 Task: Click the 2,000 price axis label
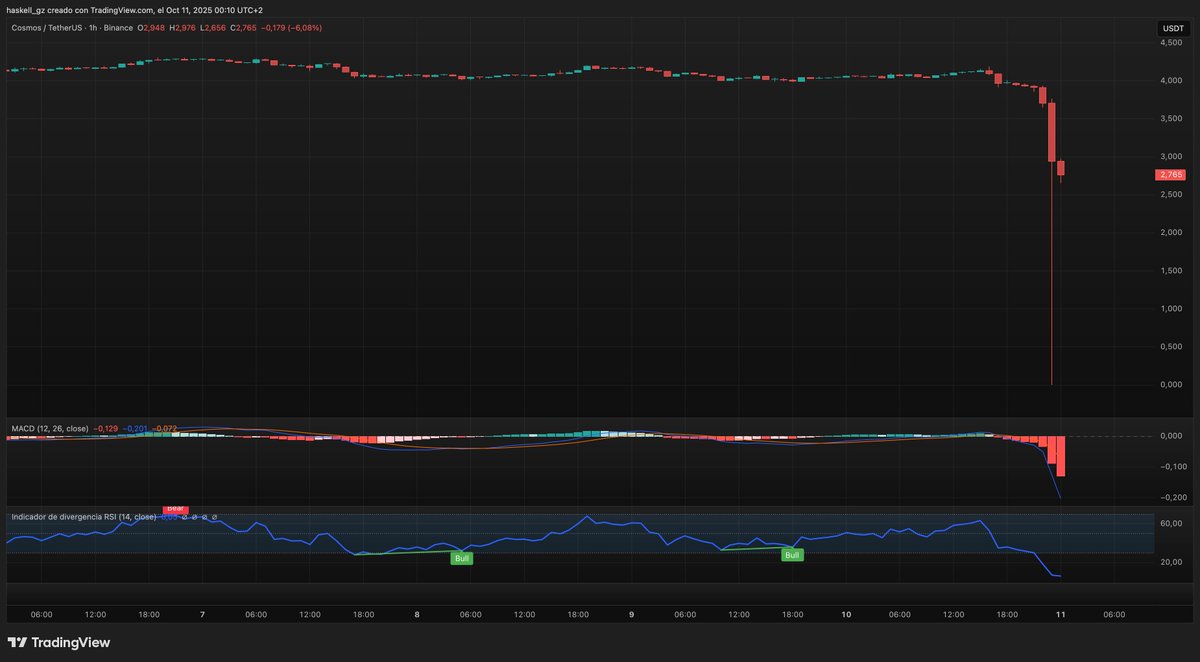1171,232
